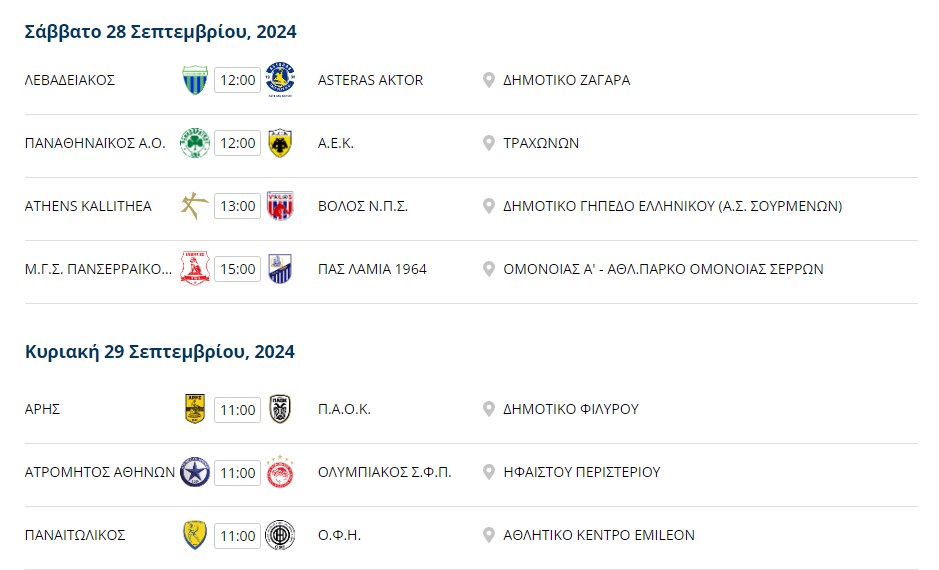This screenshot has height=570, width=939.
Task: Open the ΟΛΥΜΠΙΑΚΟΣ Σ.Φ.Π. team link
Action: [384, 472]
